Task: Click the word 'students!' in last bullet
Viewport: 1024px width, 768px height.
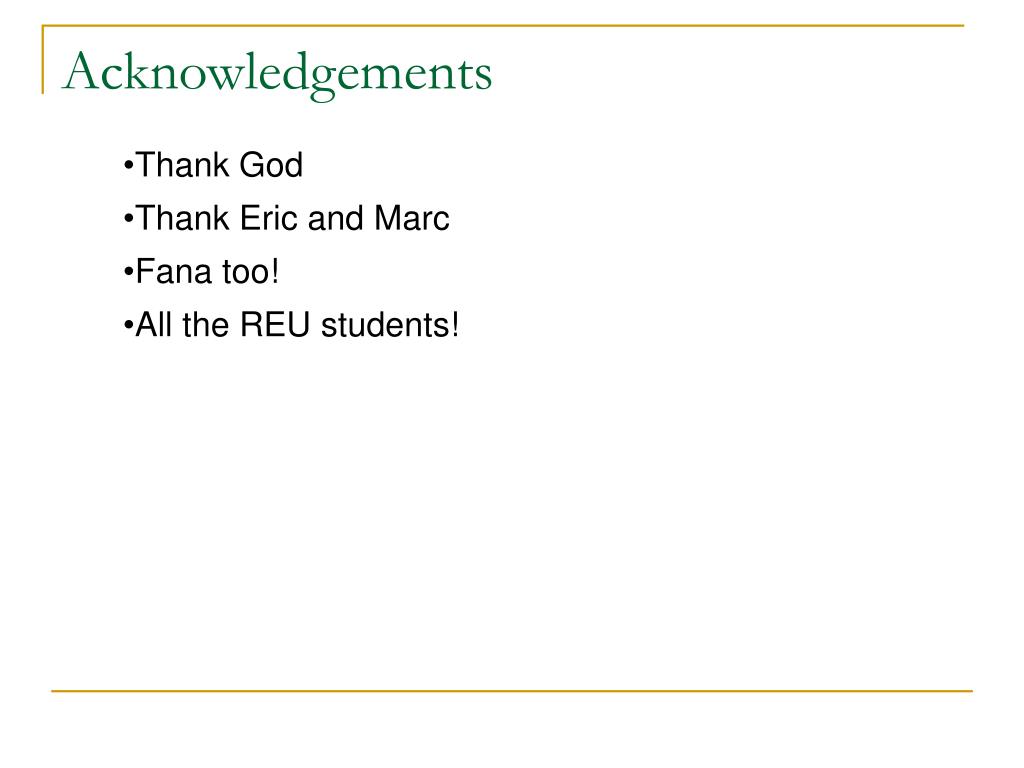Action: point(391,325)
